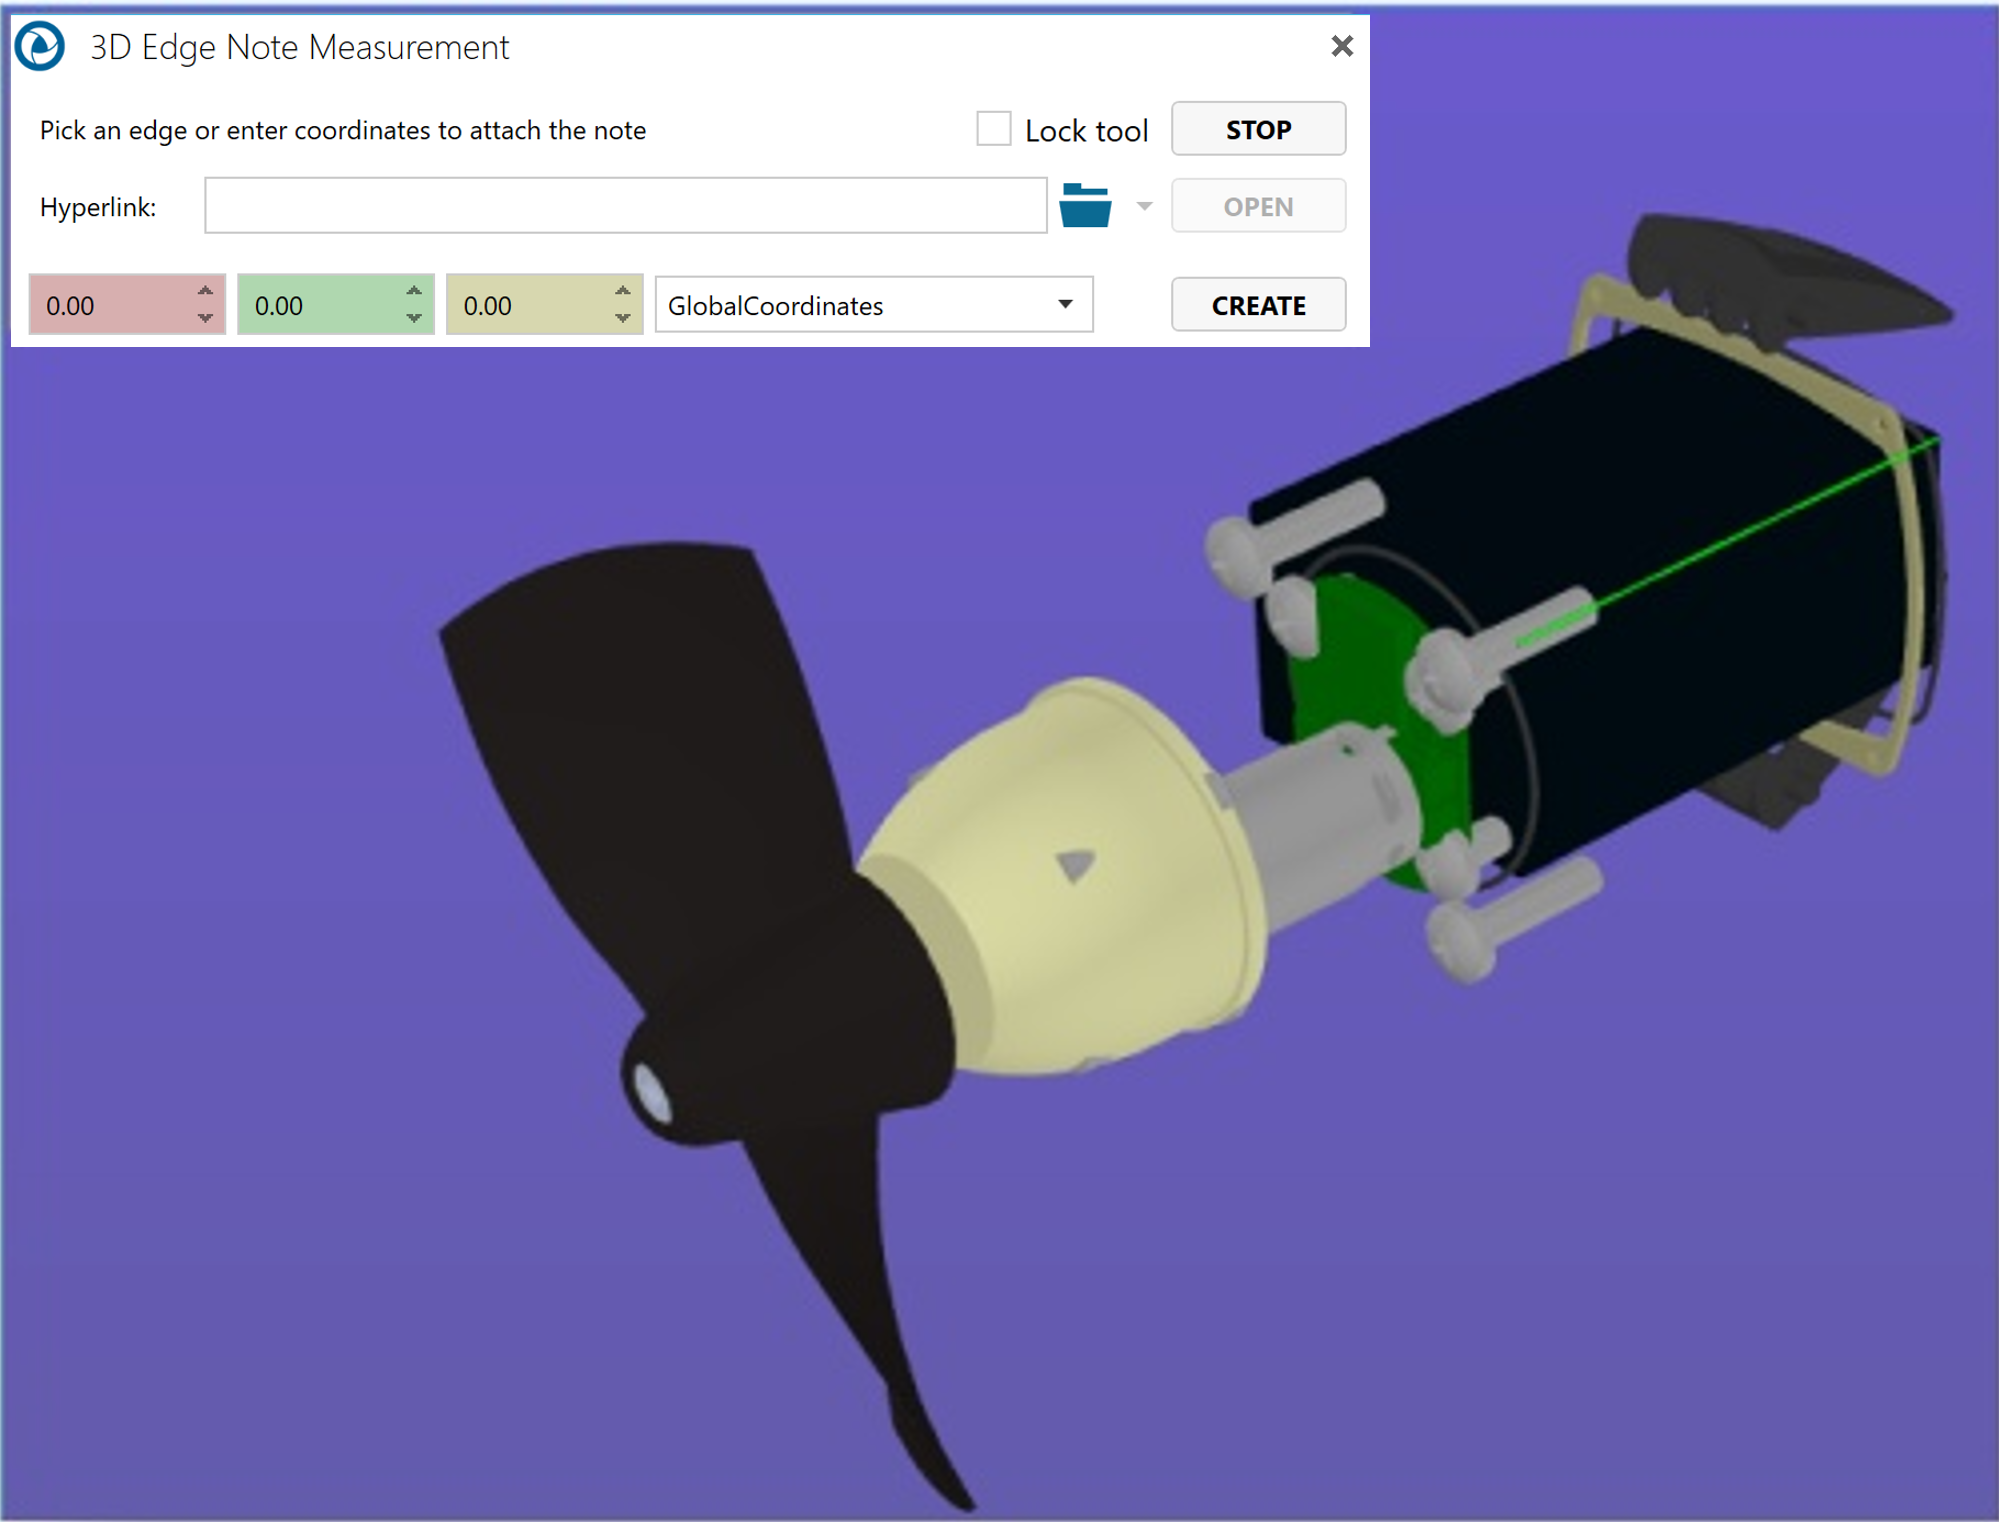This screenshot has height=1522, width=1999.
Task: Decrease the green Y coordinate value
Action: coord(414,318)
